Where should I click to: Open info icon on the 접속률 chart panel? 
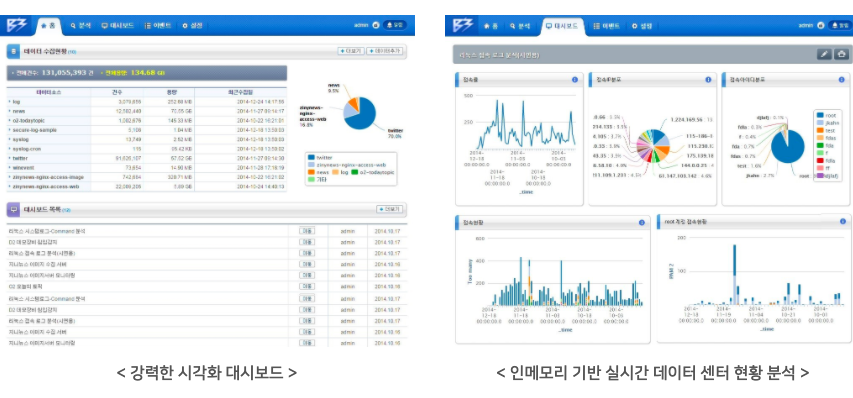[x=574, y=80]
